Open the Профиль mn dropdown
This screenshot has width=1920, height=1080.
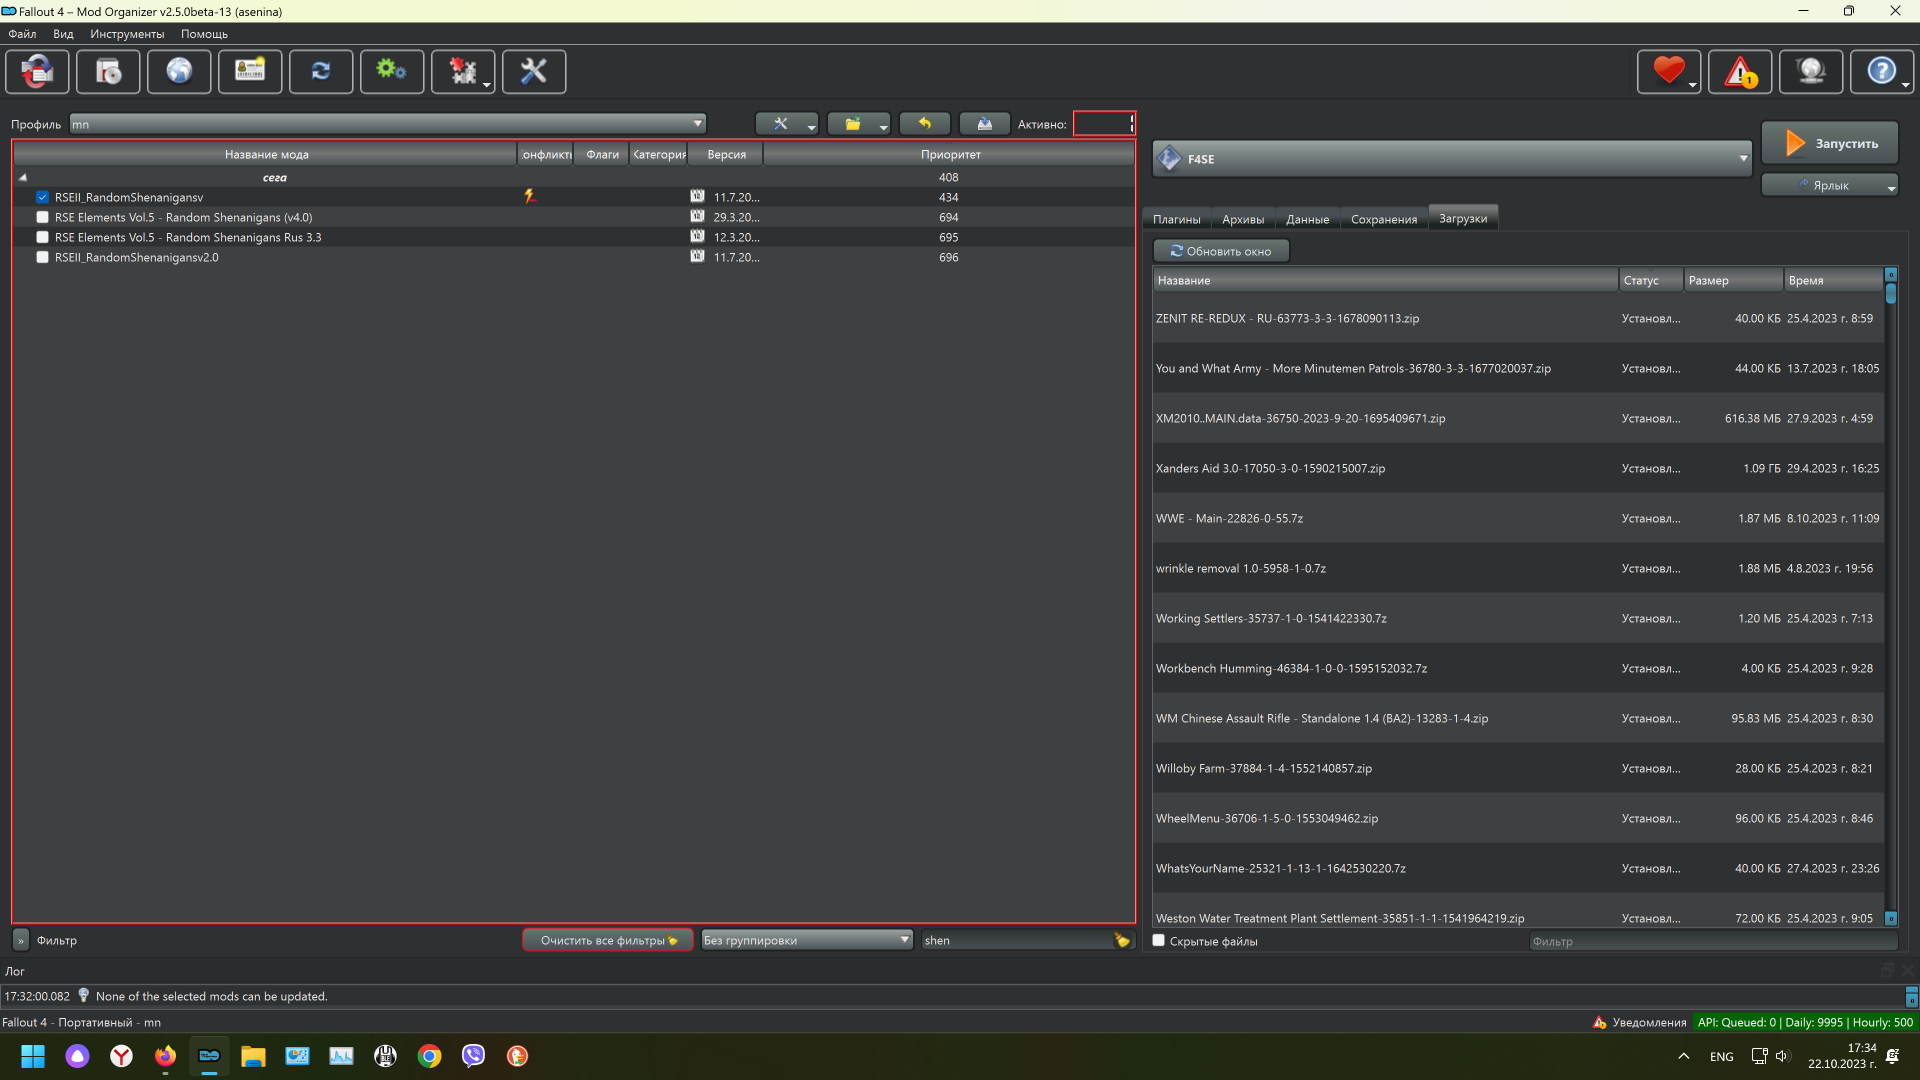(x=388, y=124)
